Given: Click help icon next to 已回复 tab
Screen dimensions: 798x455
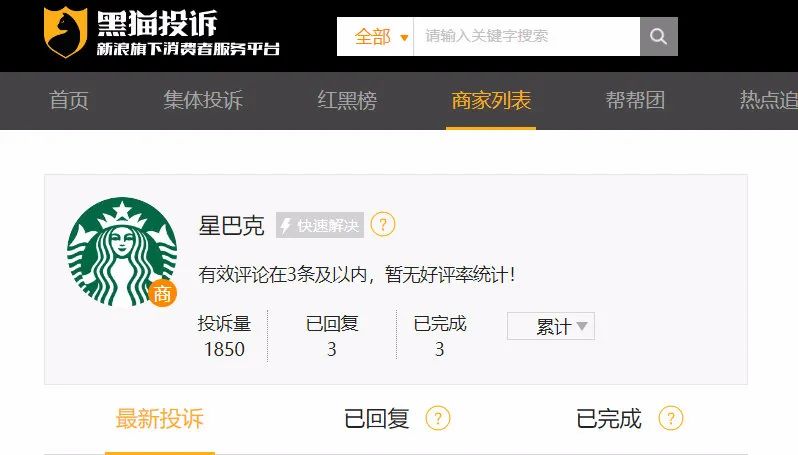Looking at the screenshot, I should click(438, 418).
